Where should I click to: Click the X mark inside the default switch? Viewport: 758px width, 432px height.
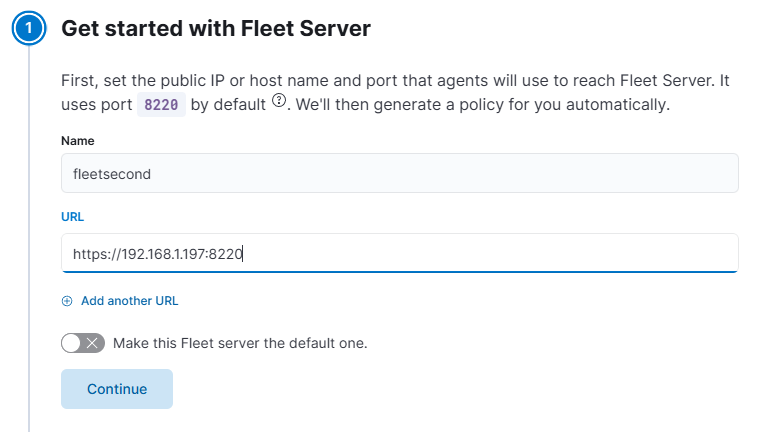94,343
